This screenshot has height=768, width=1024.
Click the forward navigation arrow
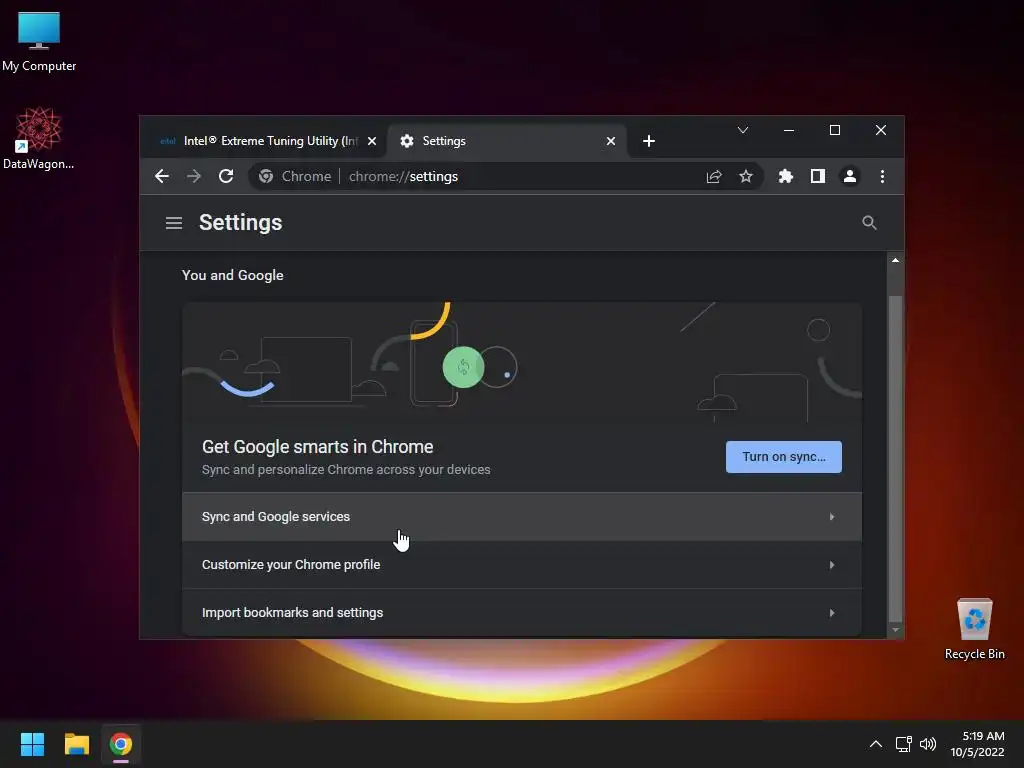pyautogui.click(x=193, y=176)
